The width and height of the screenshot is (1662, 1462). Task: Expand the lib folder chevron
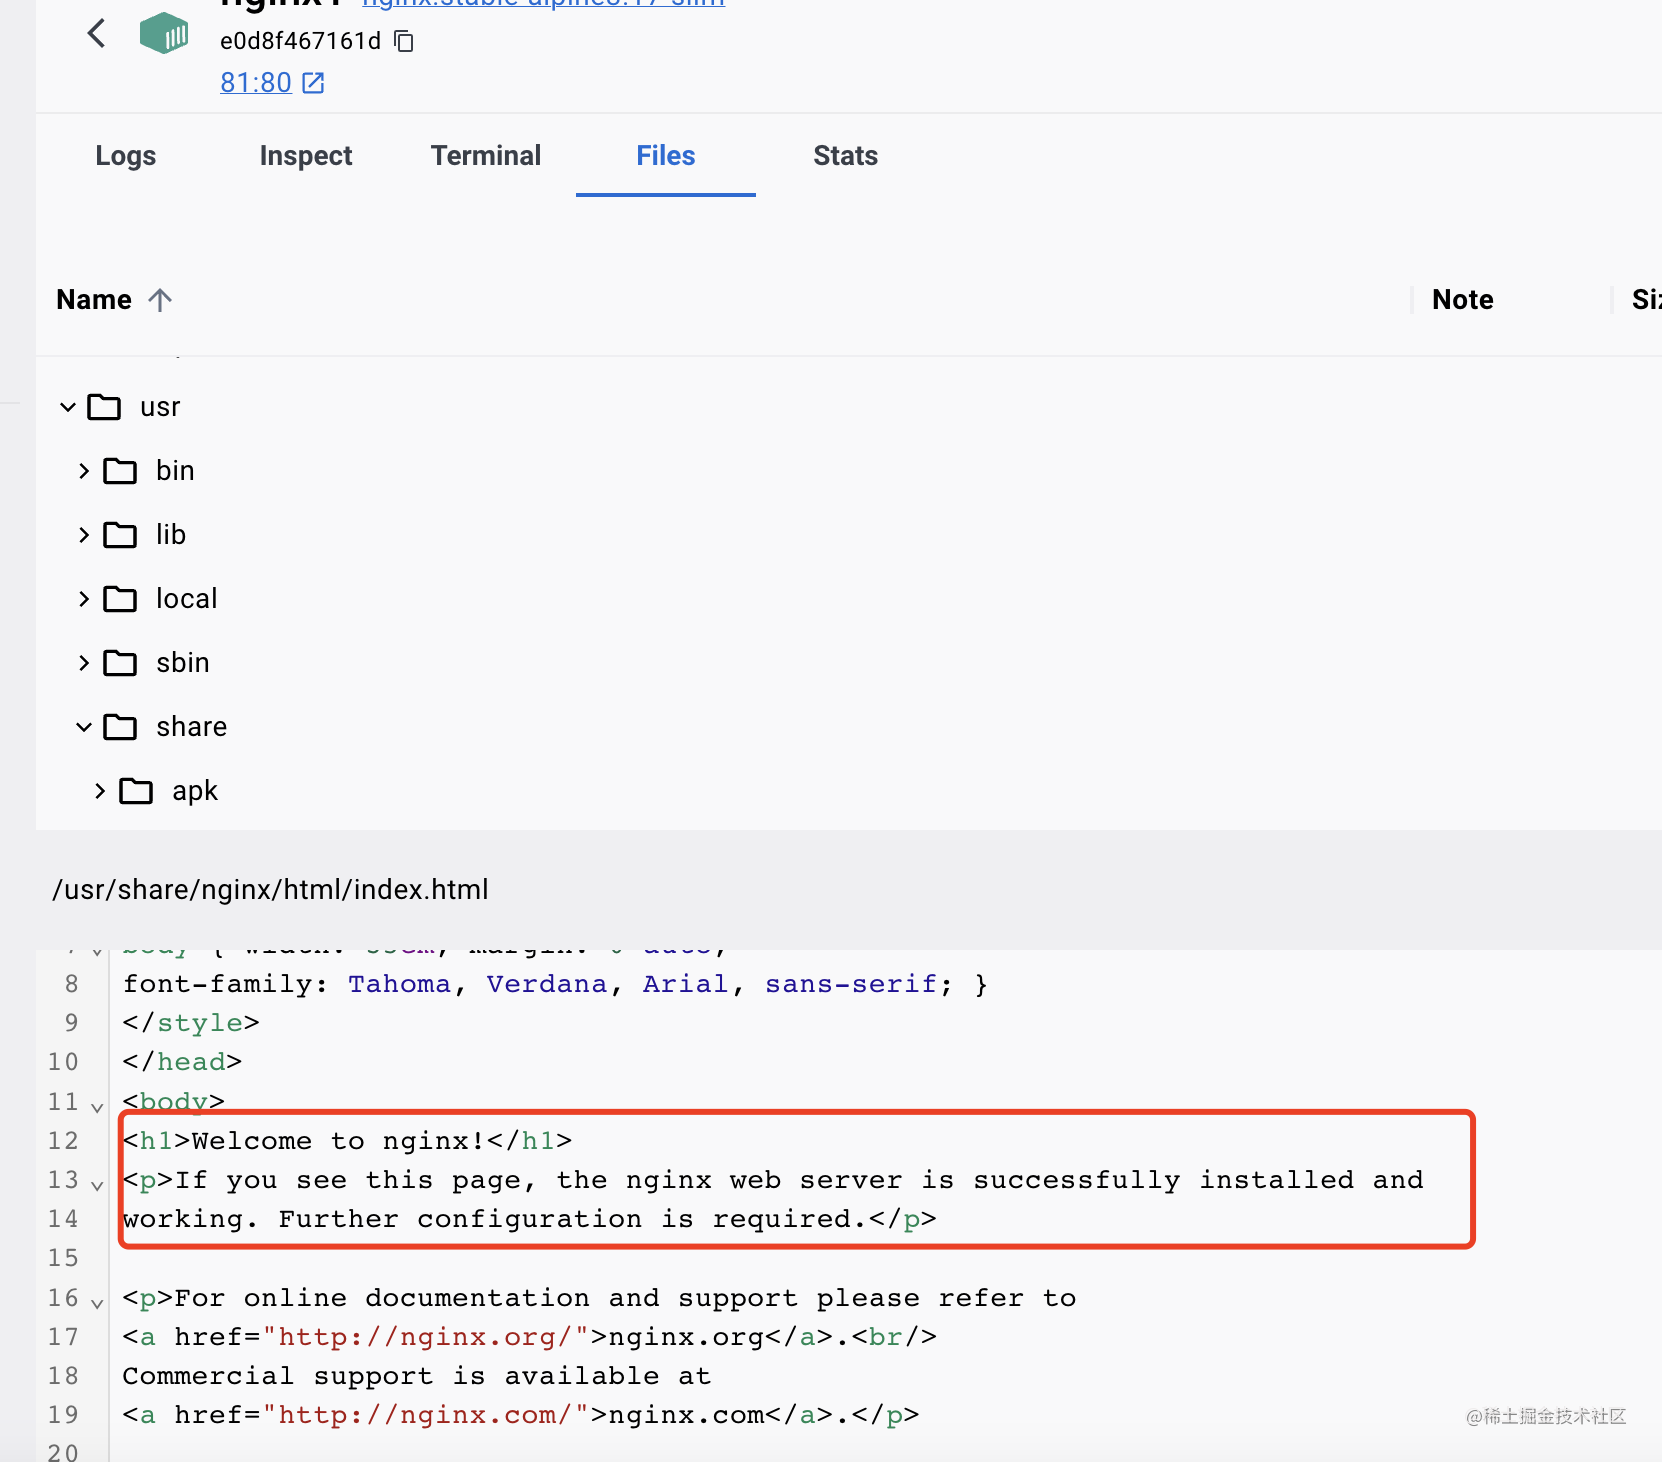click(84, 535)
